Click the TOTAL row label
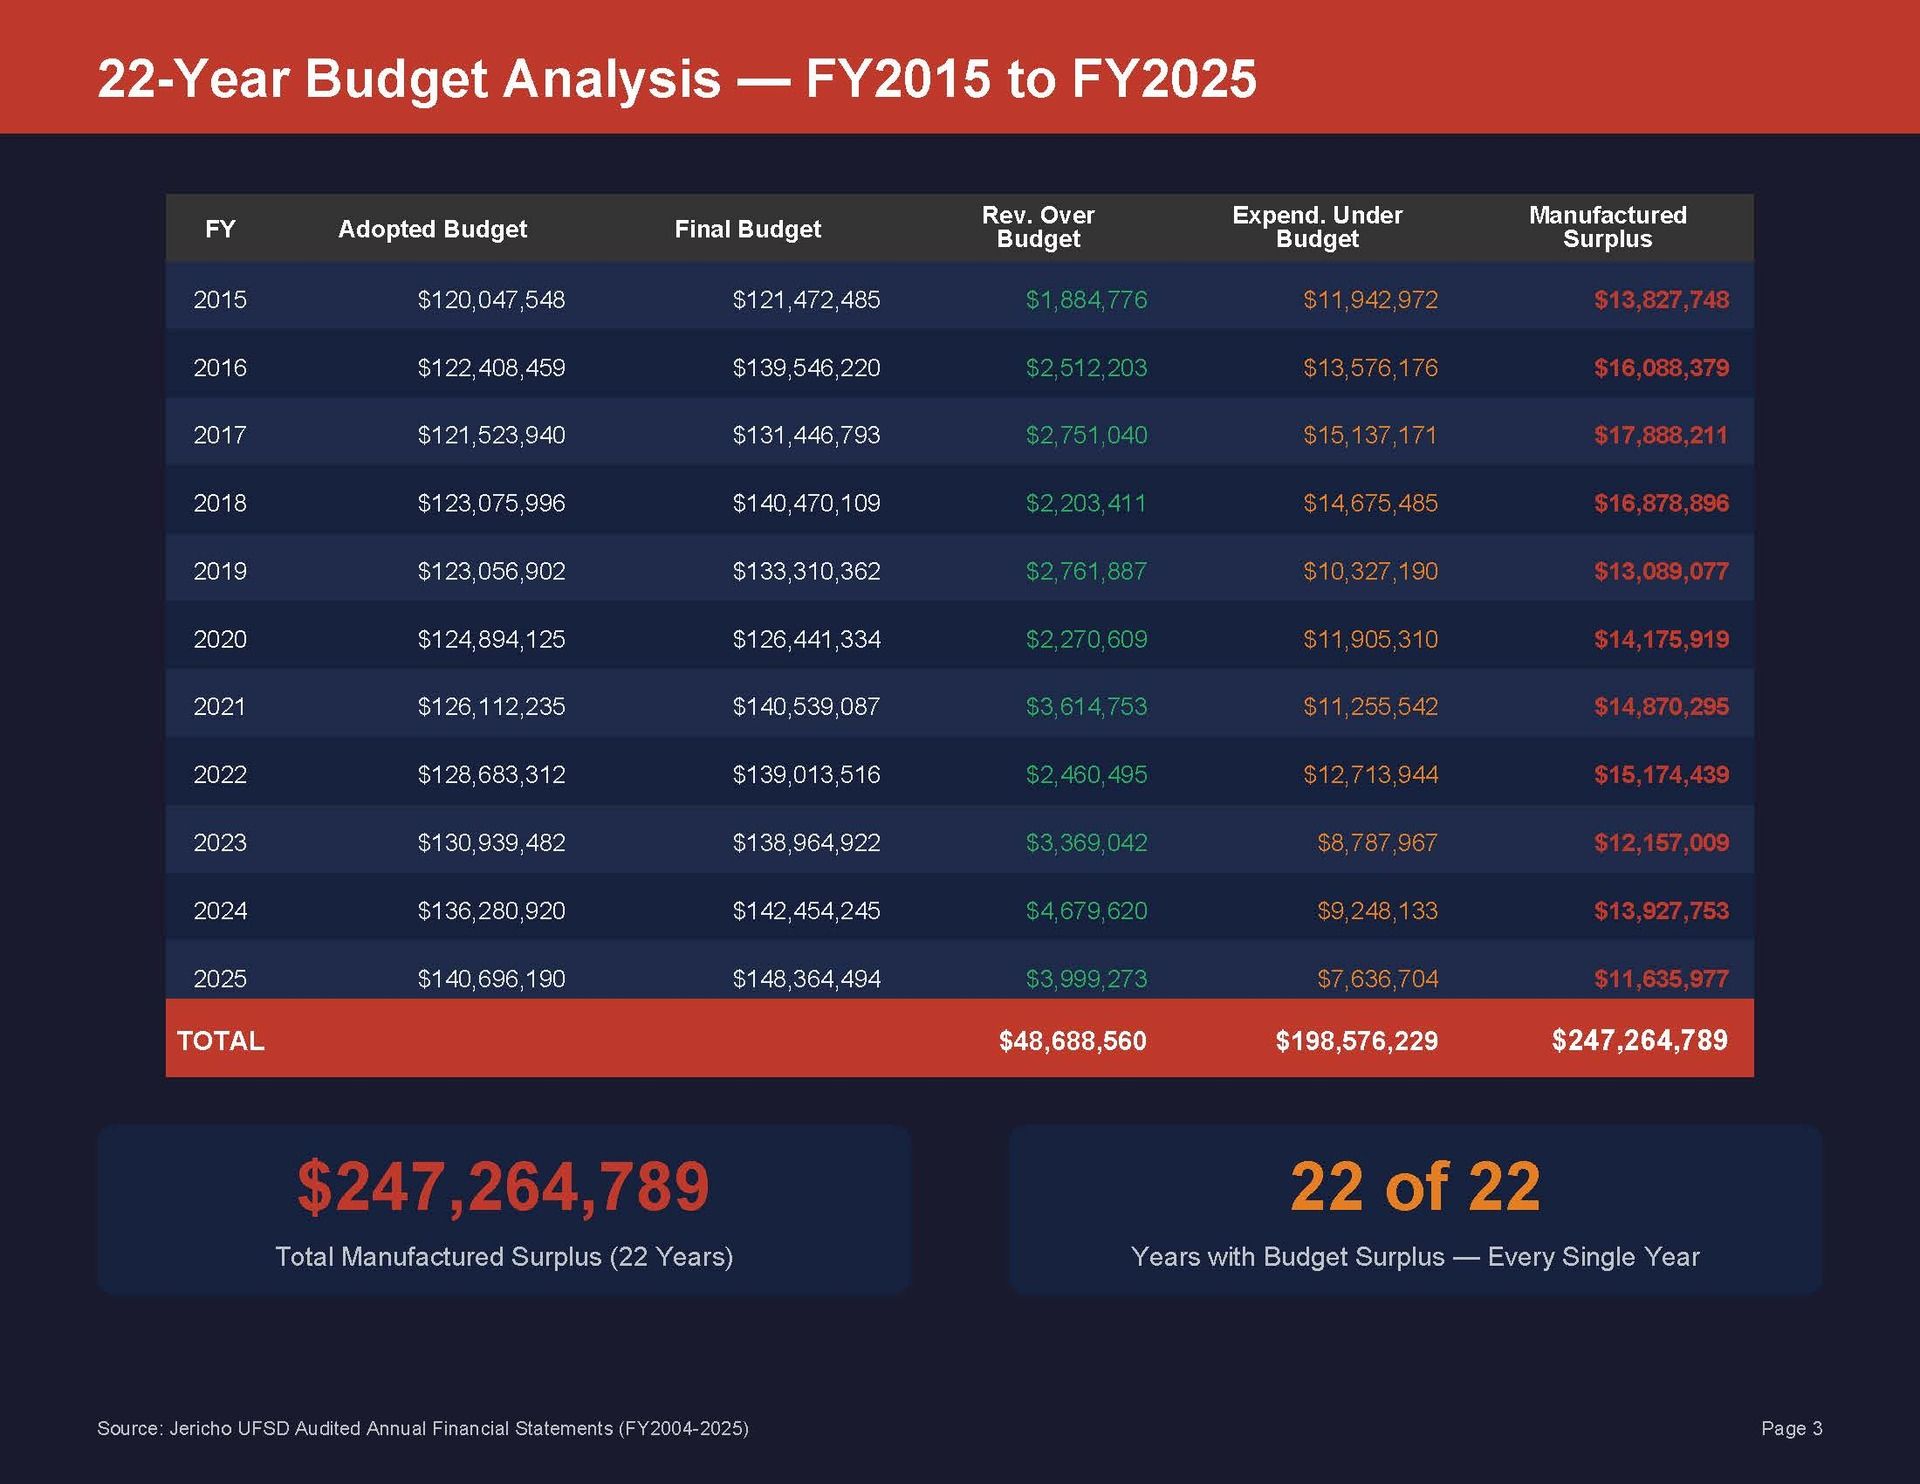 221,1041
